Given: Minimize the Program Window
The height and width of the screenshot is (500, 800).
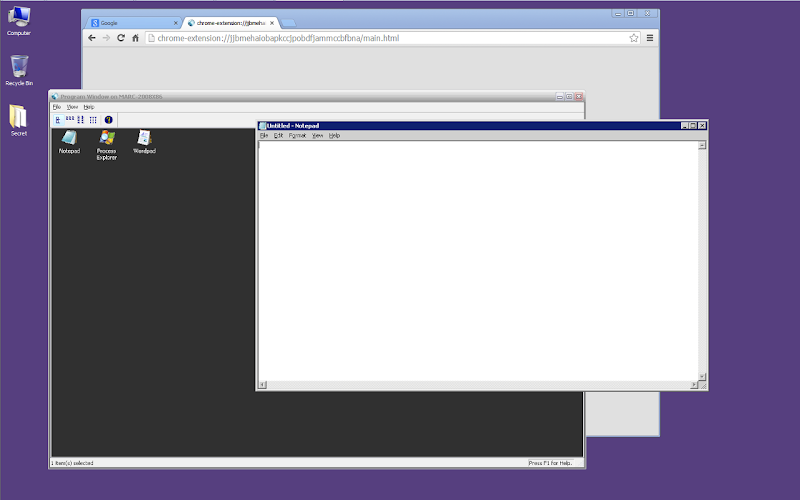Looking at the screenshot, I should (560, 96).
